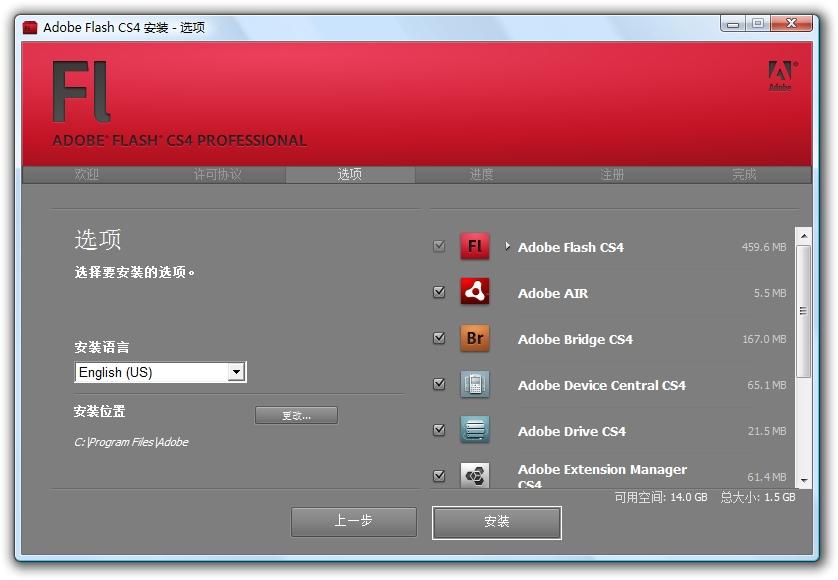Click the large Fl logo in the header
838x580 pixels.
[81, 92]
